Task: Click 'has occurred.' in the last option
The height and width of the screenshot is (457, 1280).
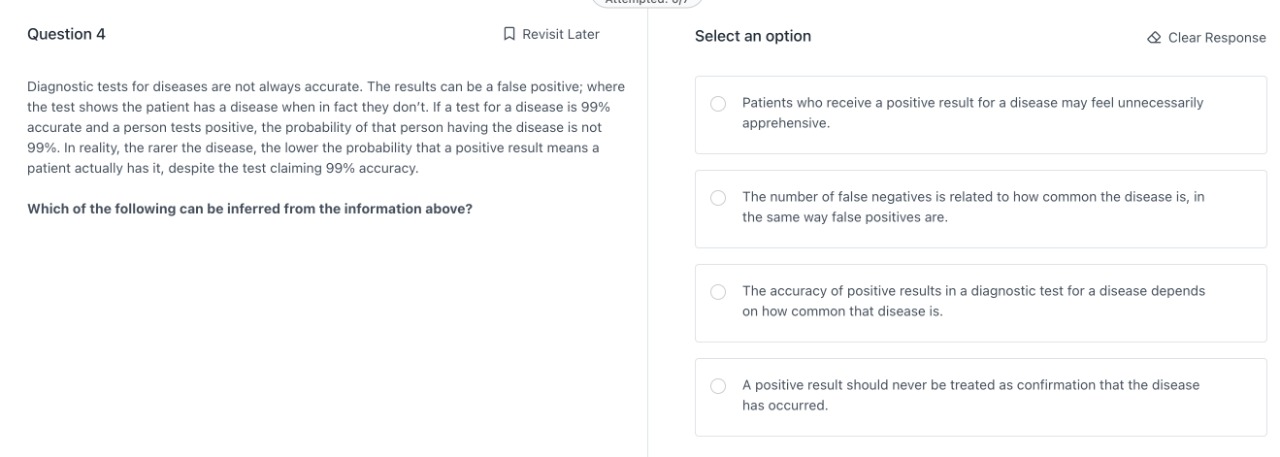Action: point(784,406)
